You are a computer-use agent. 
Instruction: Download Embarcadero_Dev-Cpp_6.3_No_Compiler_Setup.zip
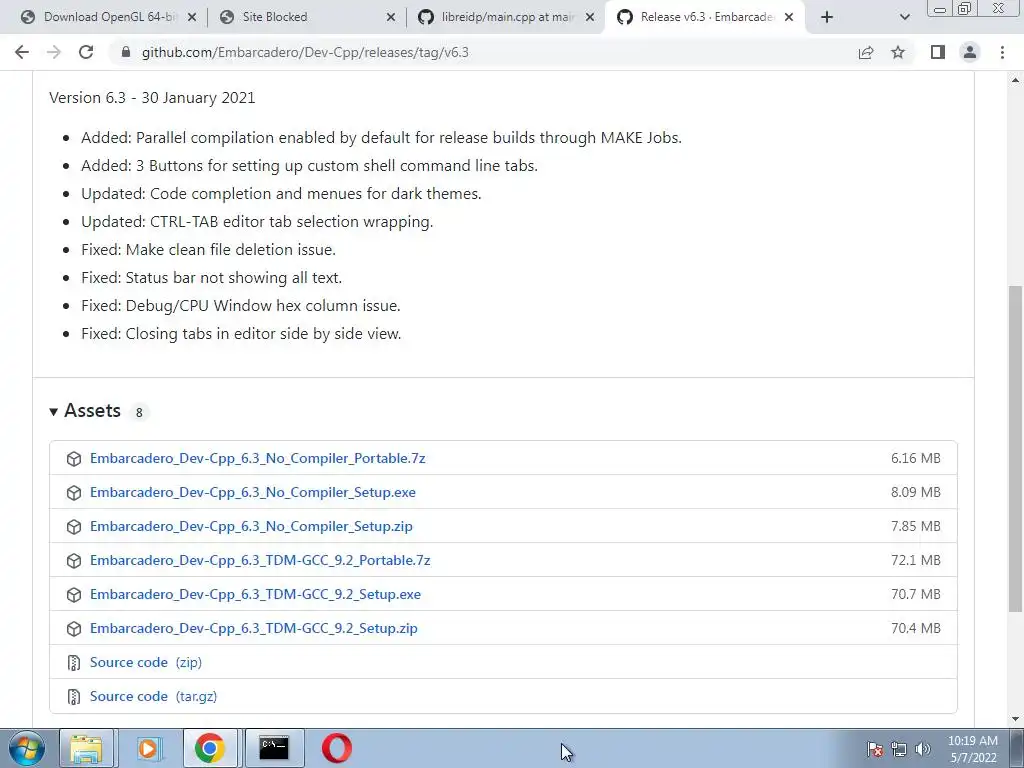pos(251,526)
